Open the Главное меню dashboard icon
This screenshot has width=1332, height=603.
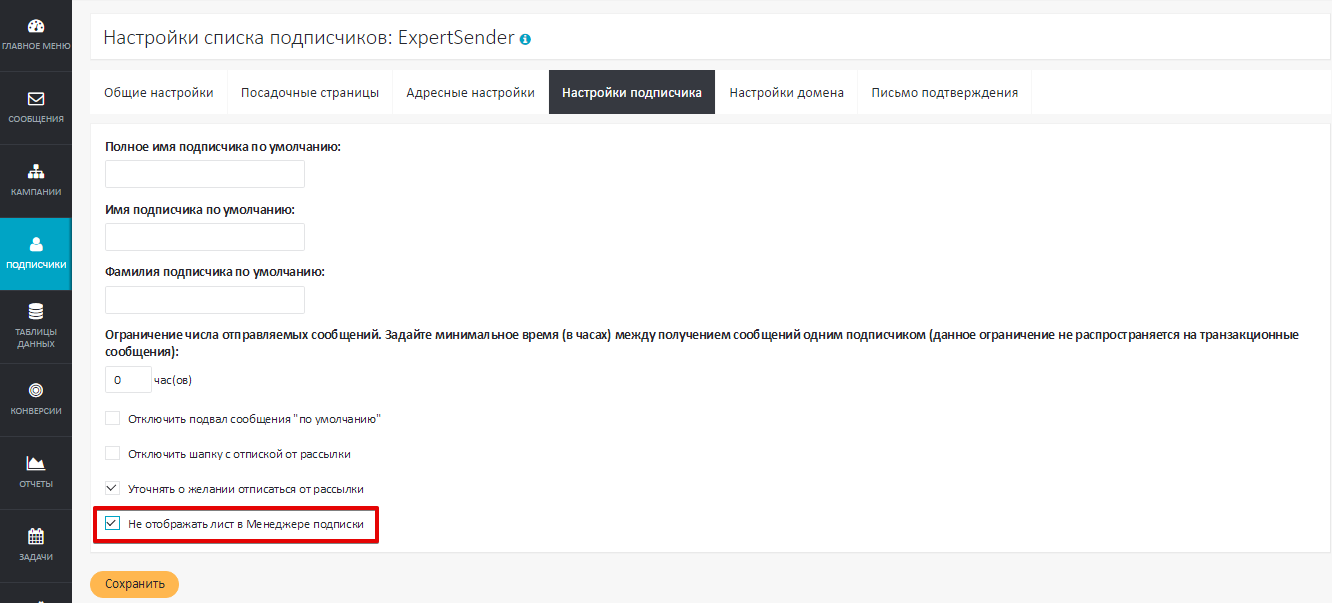click(x=35, y=27)
